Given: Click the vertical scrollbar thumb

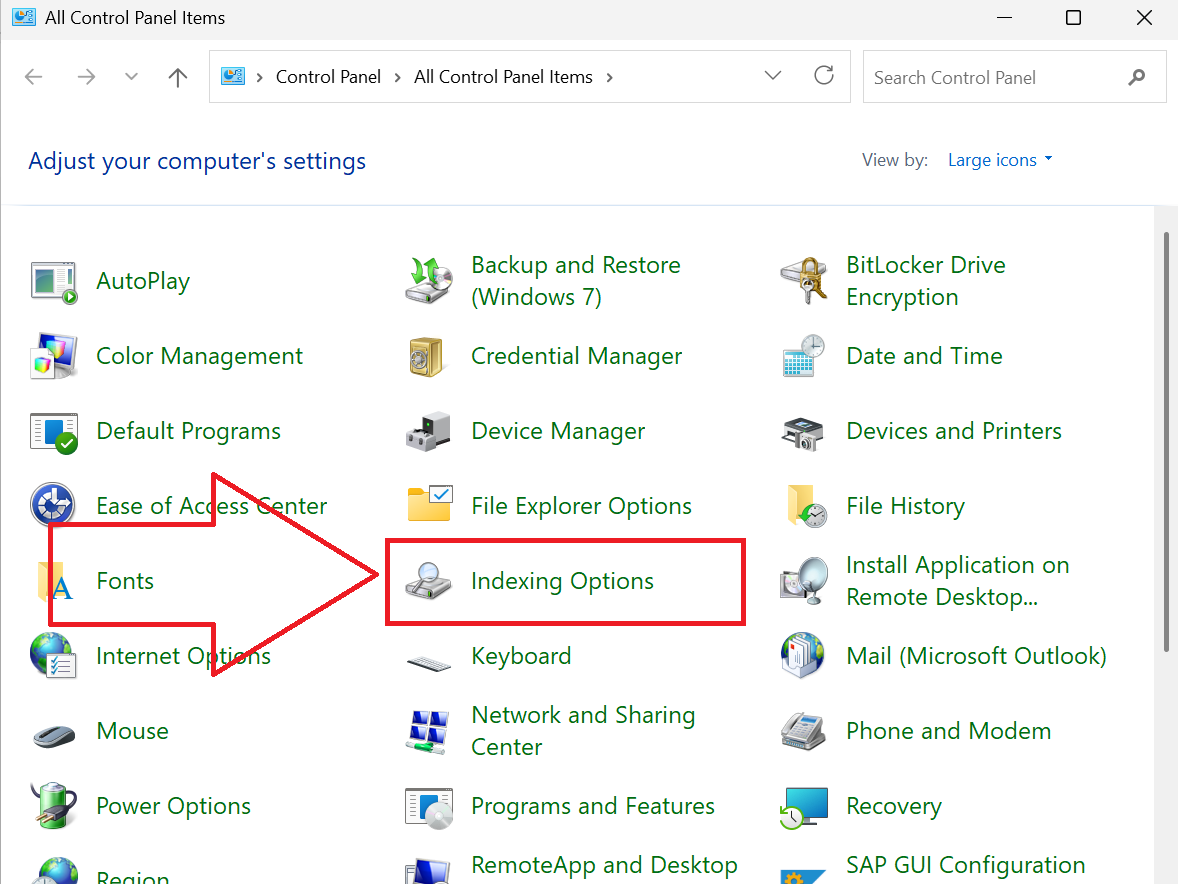Looking at the screenshot, I should (x=1165, y=442).
